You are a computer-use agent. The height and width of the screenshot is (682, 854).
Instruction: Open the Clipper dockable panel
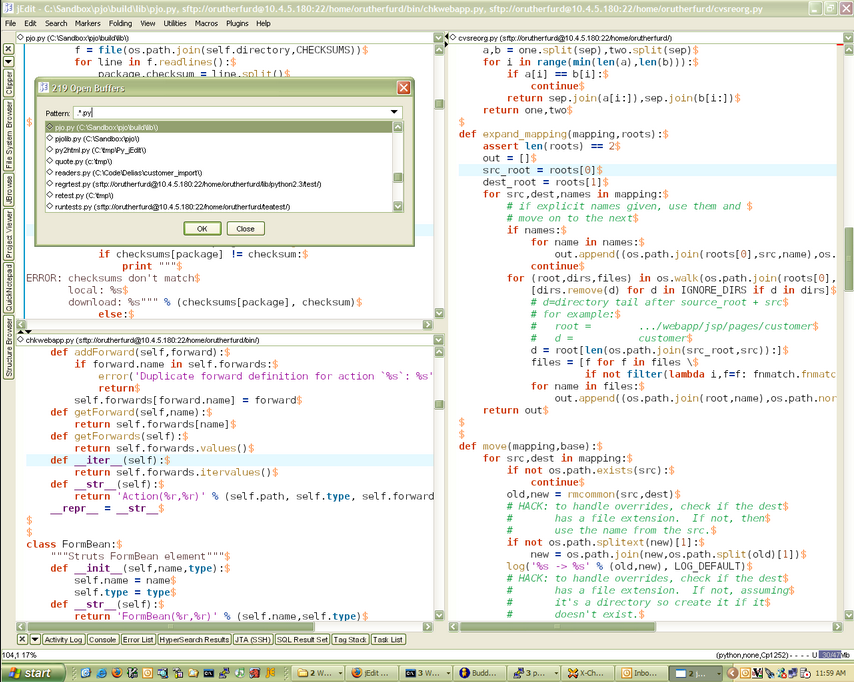[8, 82]
